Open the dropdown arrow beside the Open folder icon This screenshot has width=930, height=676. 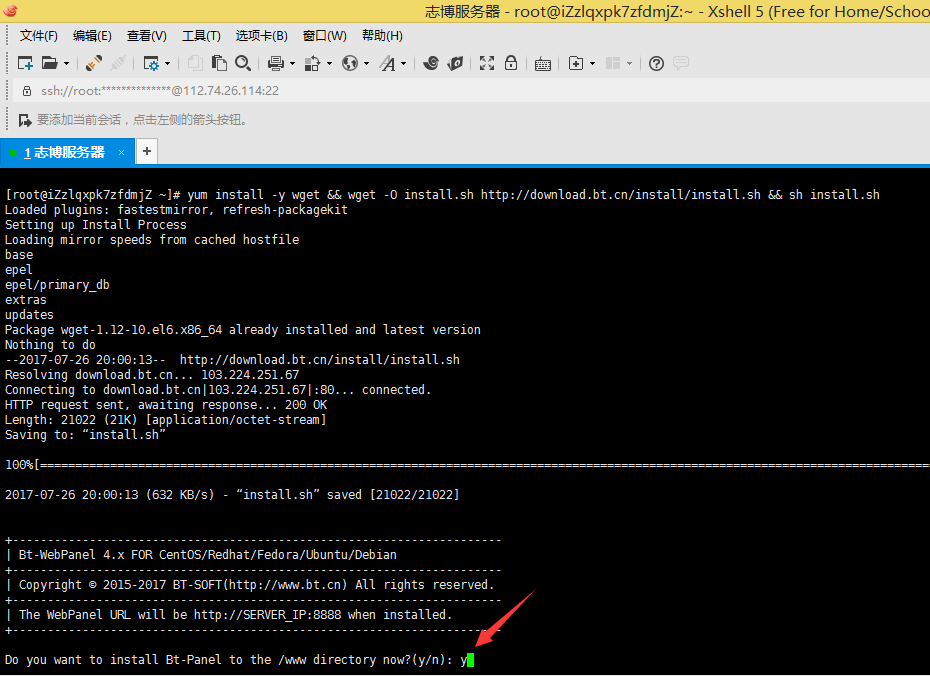(x=67, y=64)
